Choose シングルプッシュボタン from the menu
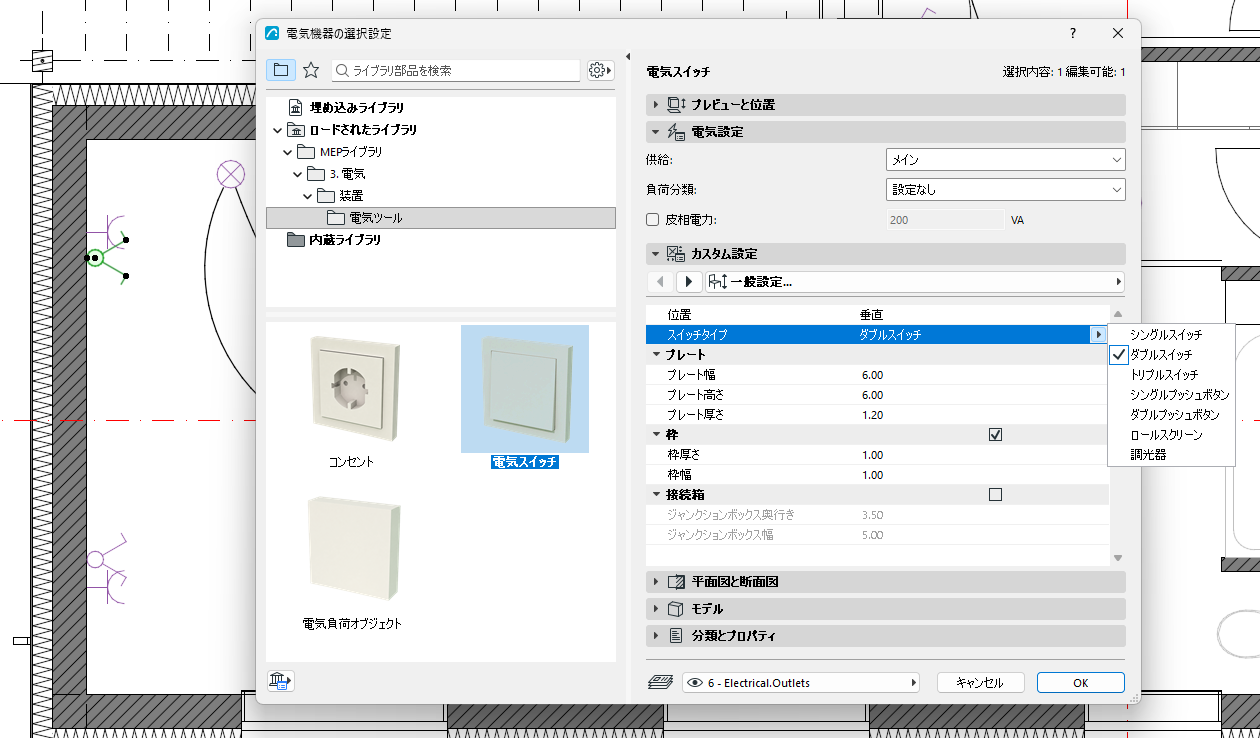The image size is (1260, 738). point(1172,395)
